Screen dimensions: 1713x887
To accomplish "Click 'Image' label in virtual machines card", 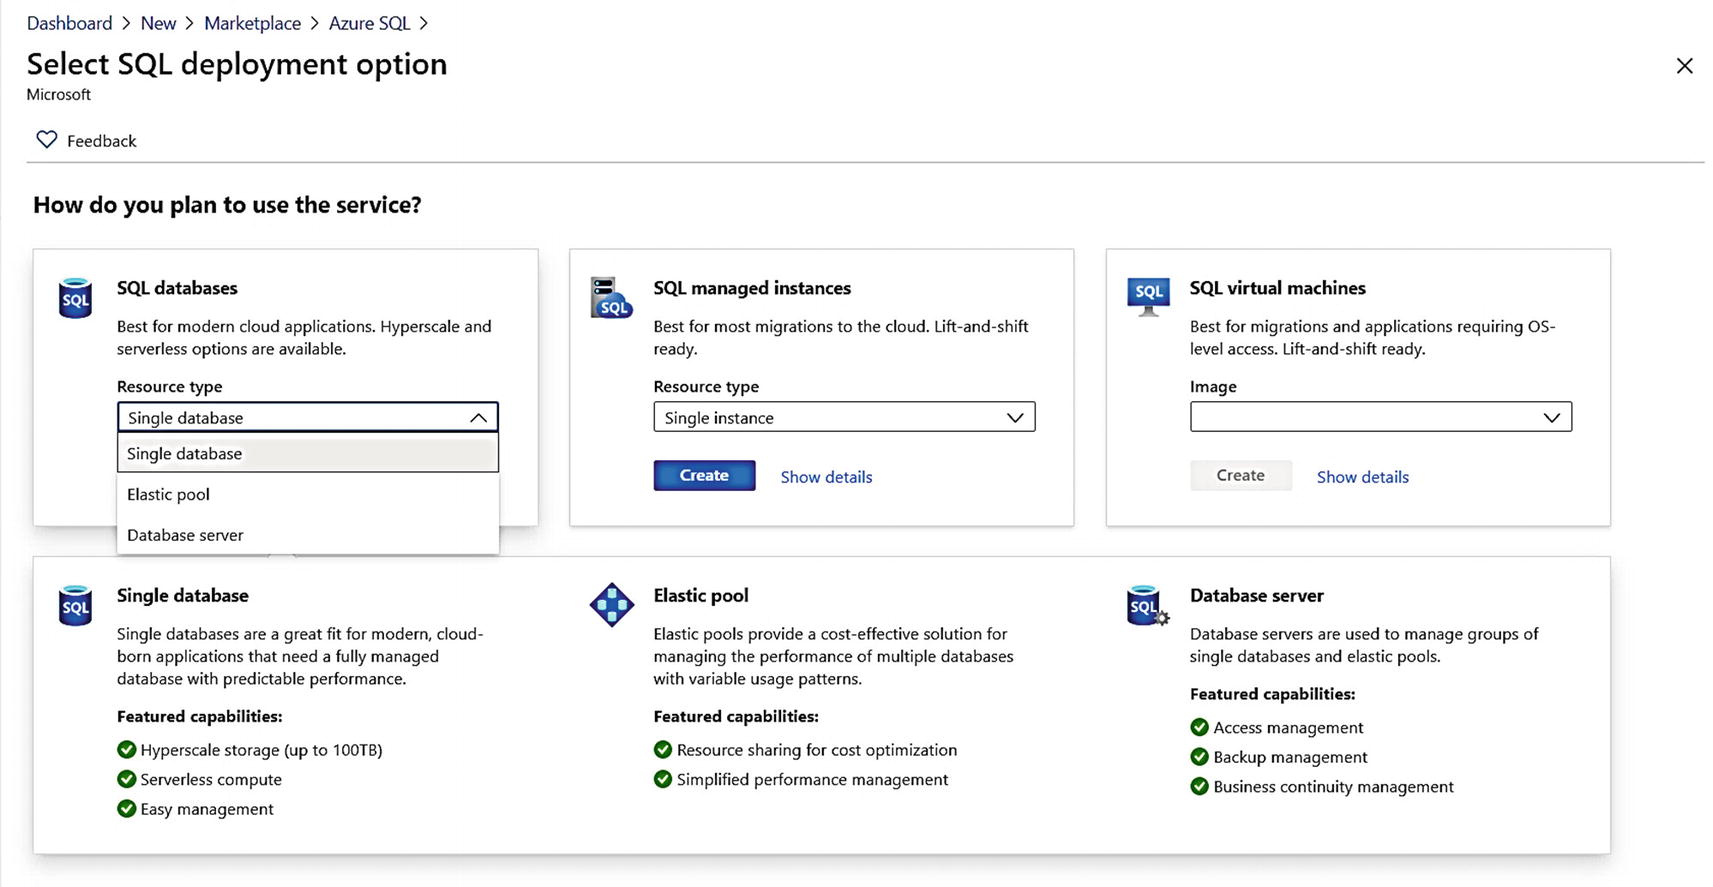I will 1213,387.
